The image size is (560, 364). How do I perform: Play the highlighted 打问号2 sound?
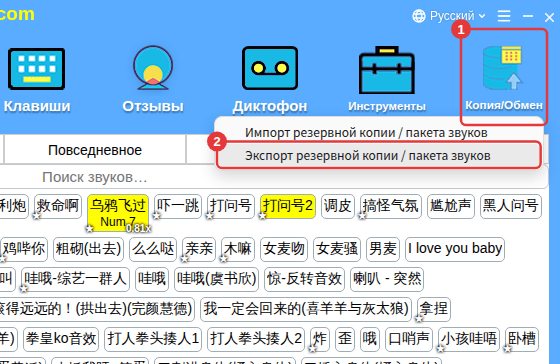pyautogui.click(x=288, y=206)
